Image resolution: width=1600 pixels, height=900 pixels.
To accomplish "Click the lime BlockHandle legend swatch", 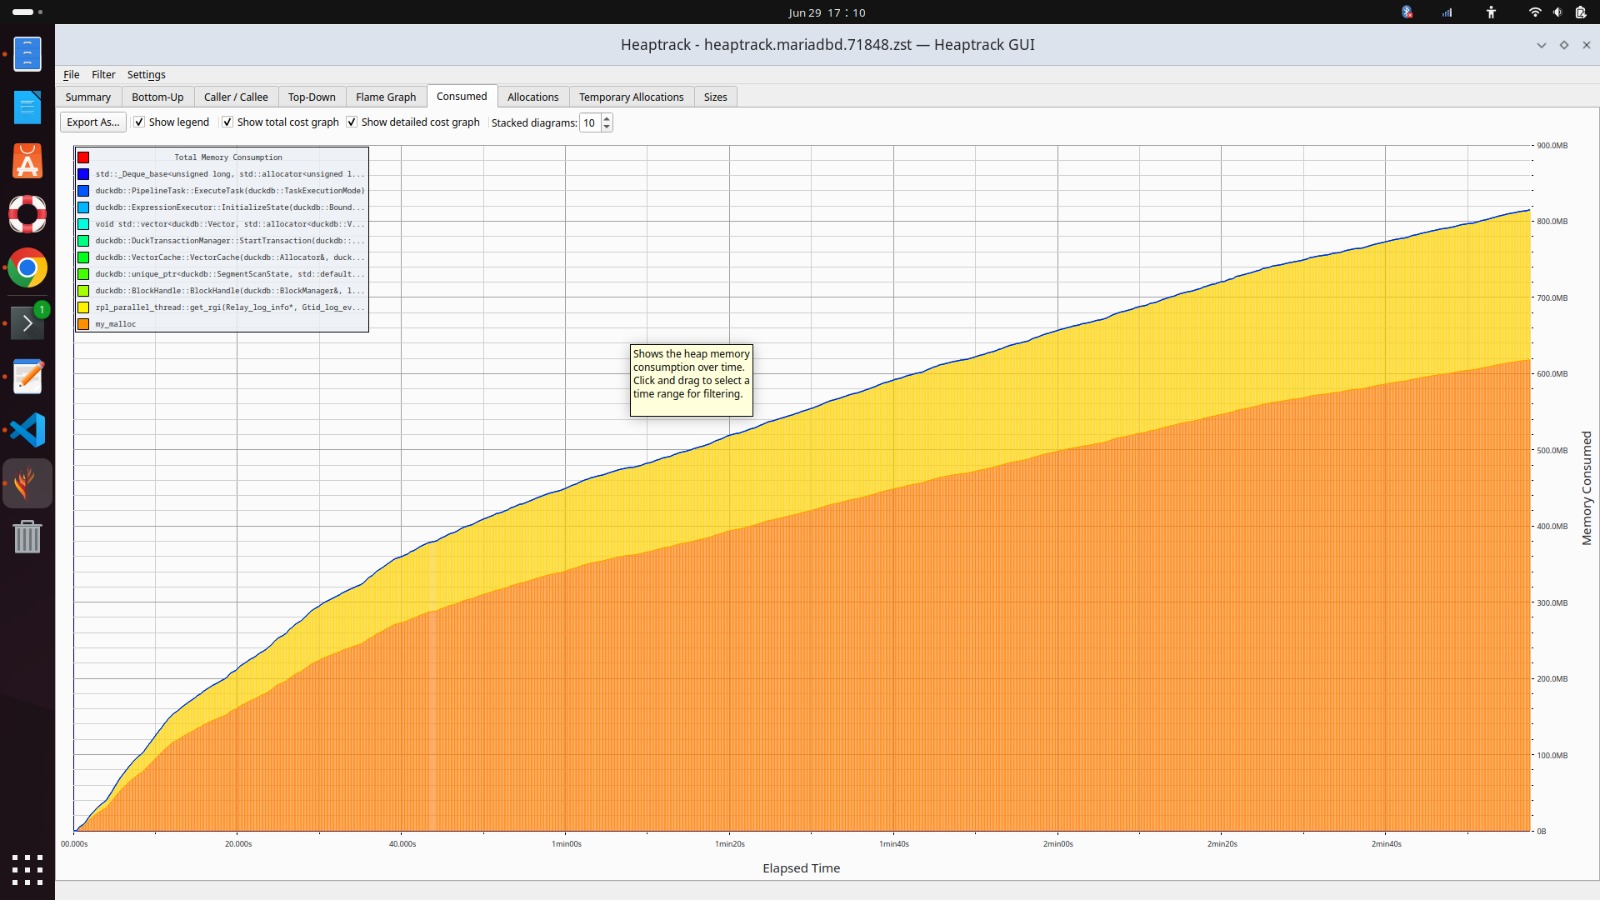I will (83, 291).
